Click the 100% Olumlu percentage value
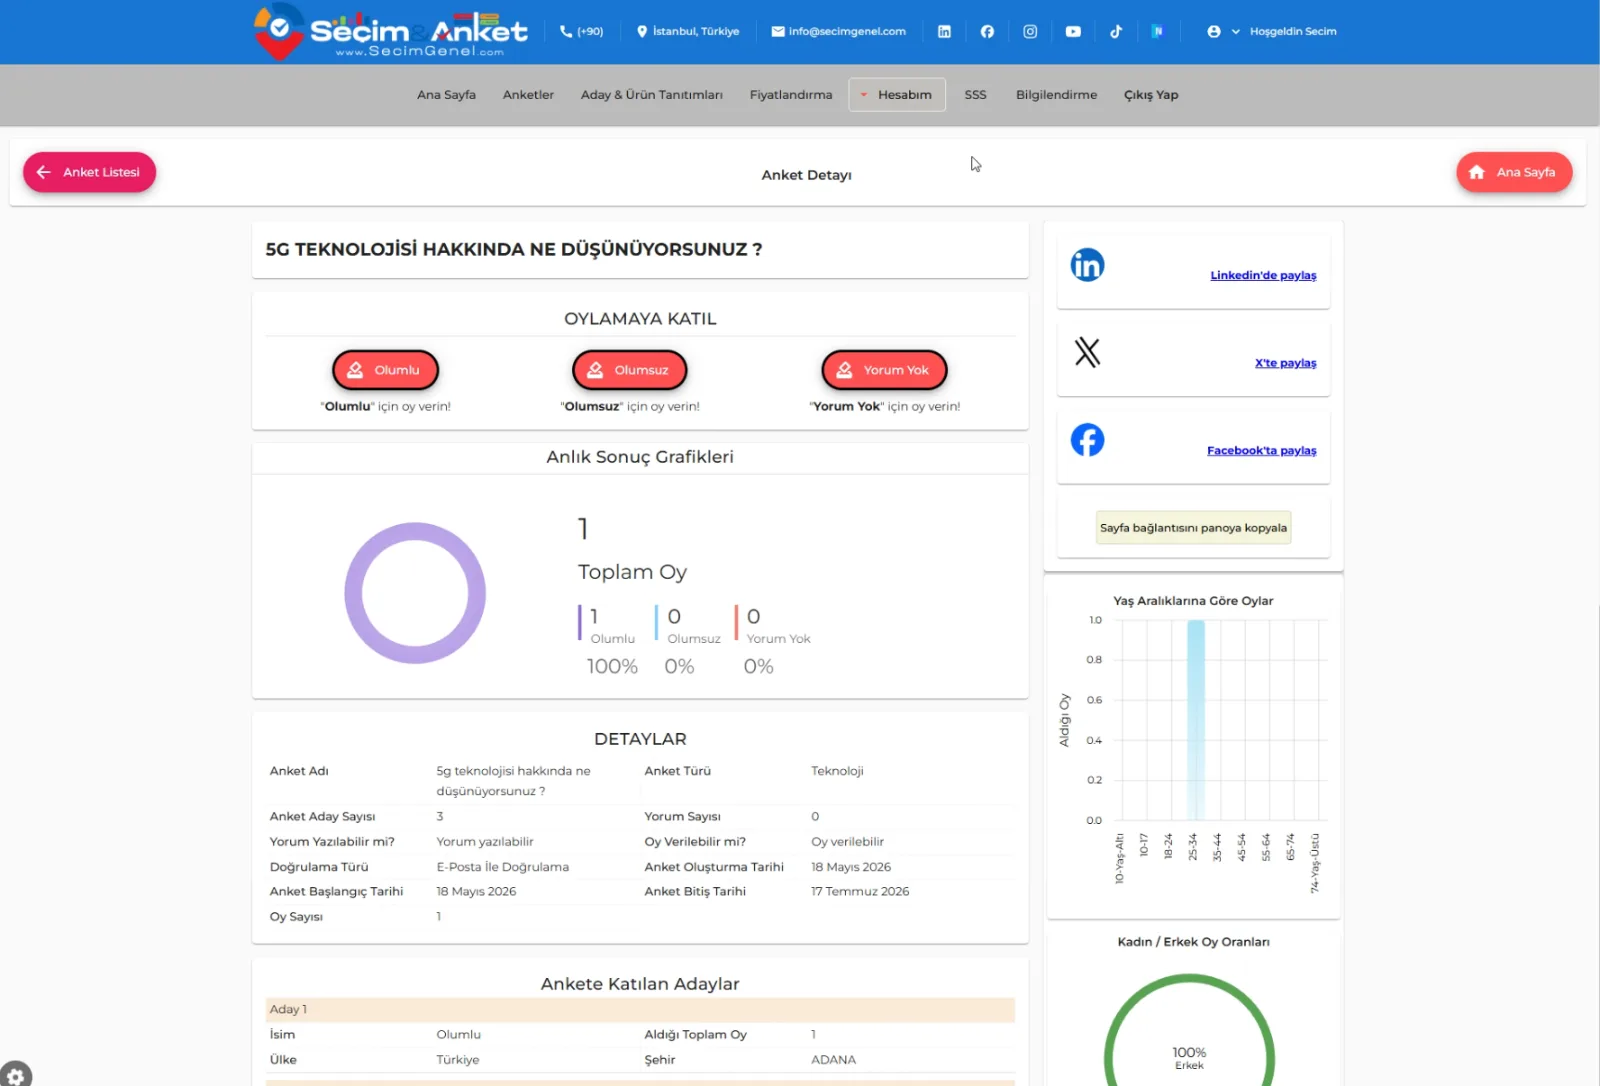Viewport: 1600px width, 1086px height. (x=612, y=666)
